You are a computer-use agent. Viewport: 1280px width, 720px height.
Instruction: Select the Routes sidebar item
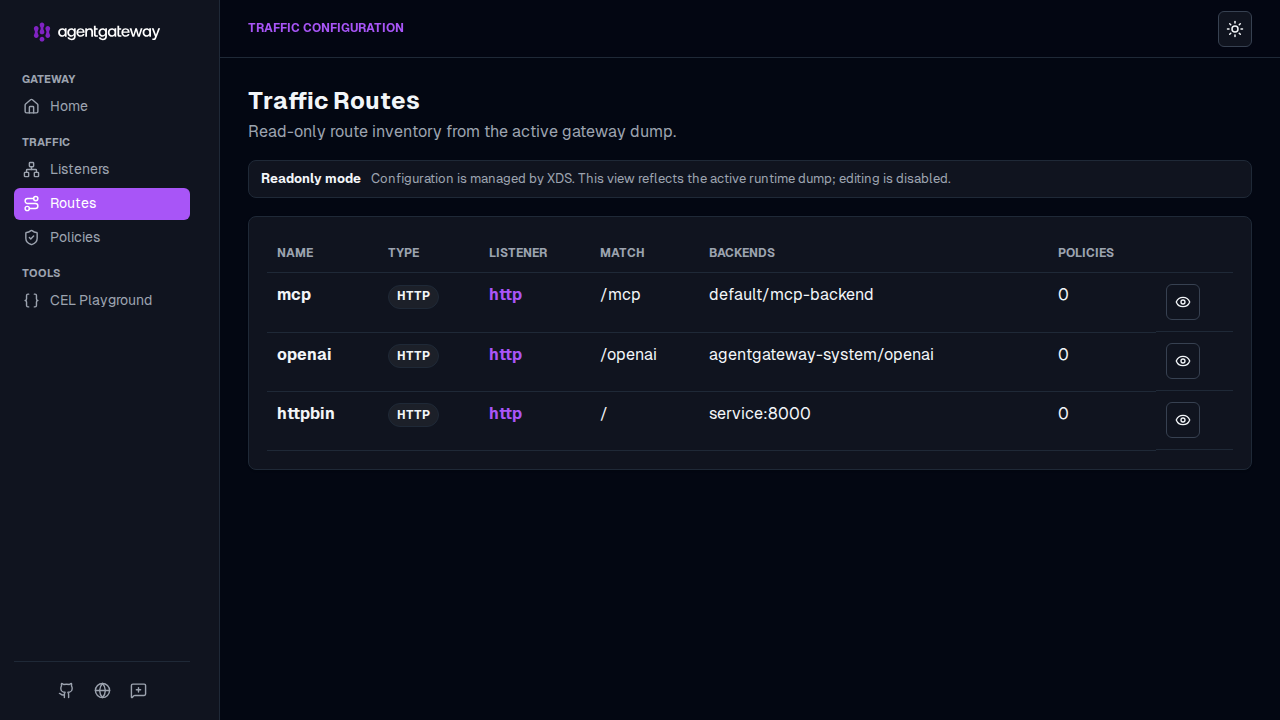click(102, 203)
